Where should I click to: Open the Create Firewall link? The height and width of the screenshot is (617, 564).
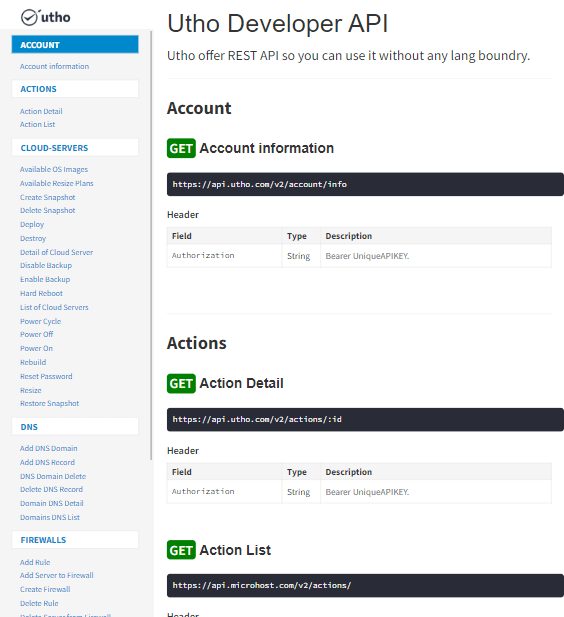45,589
